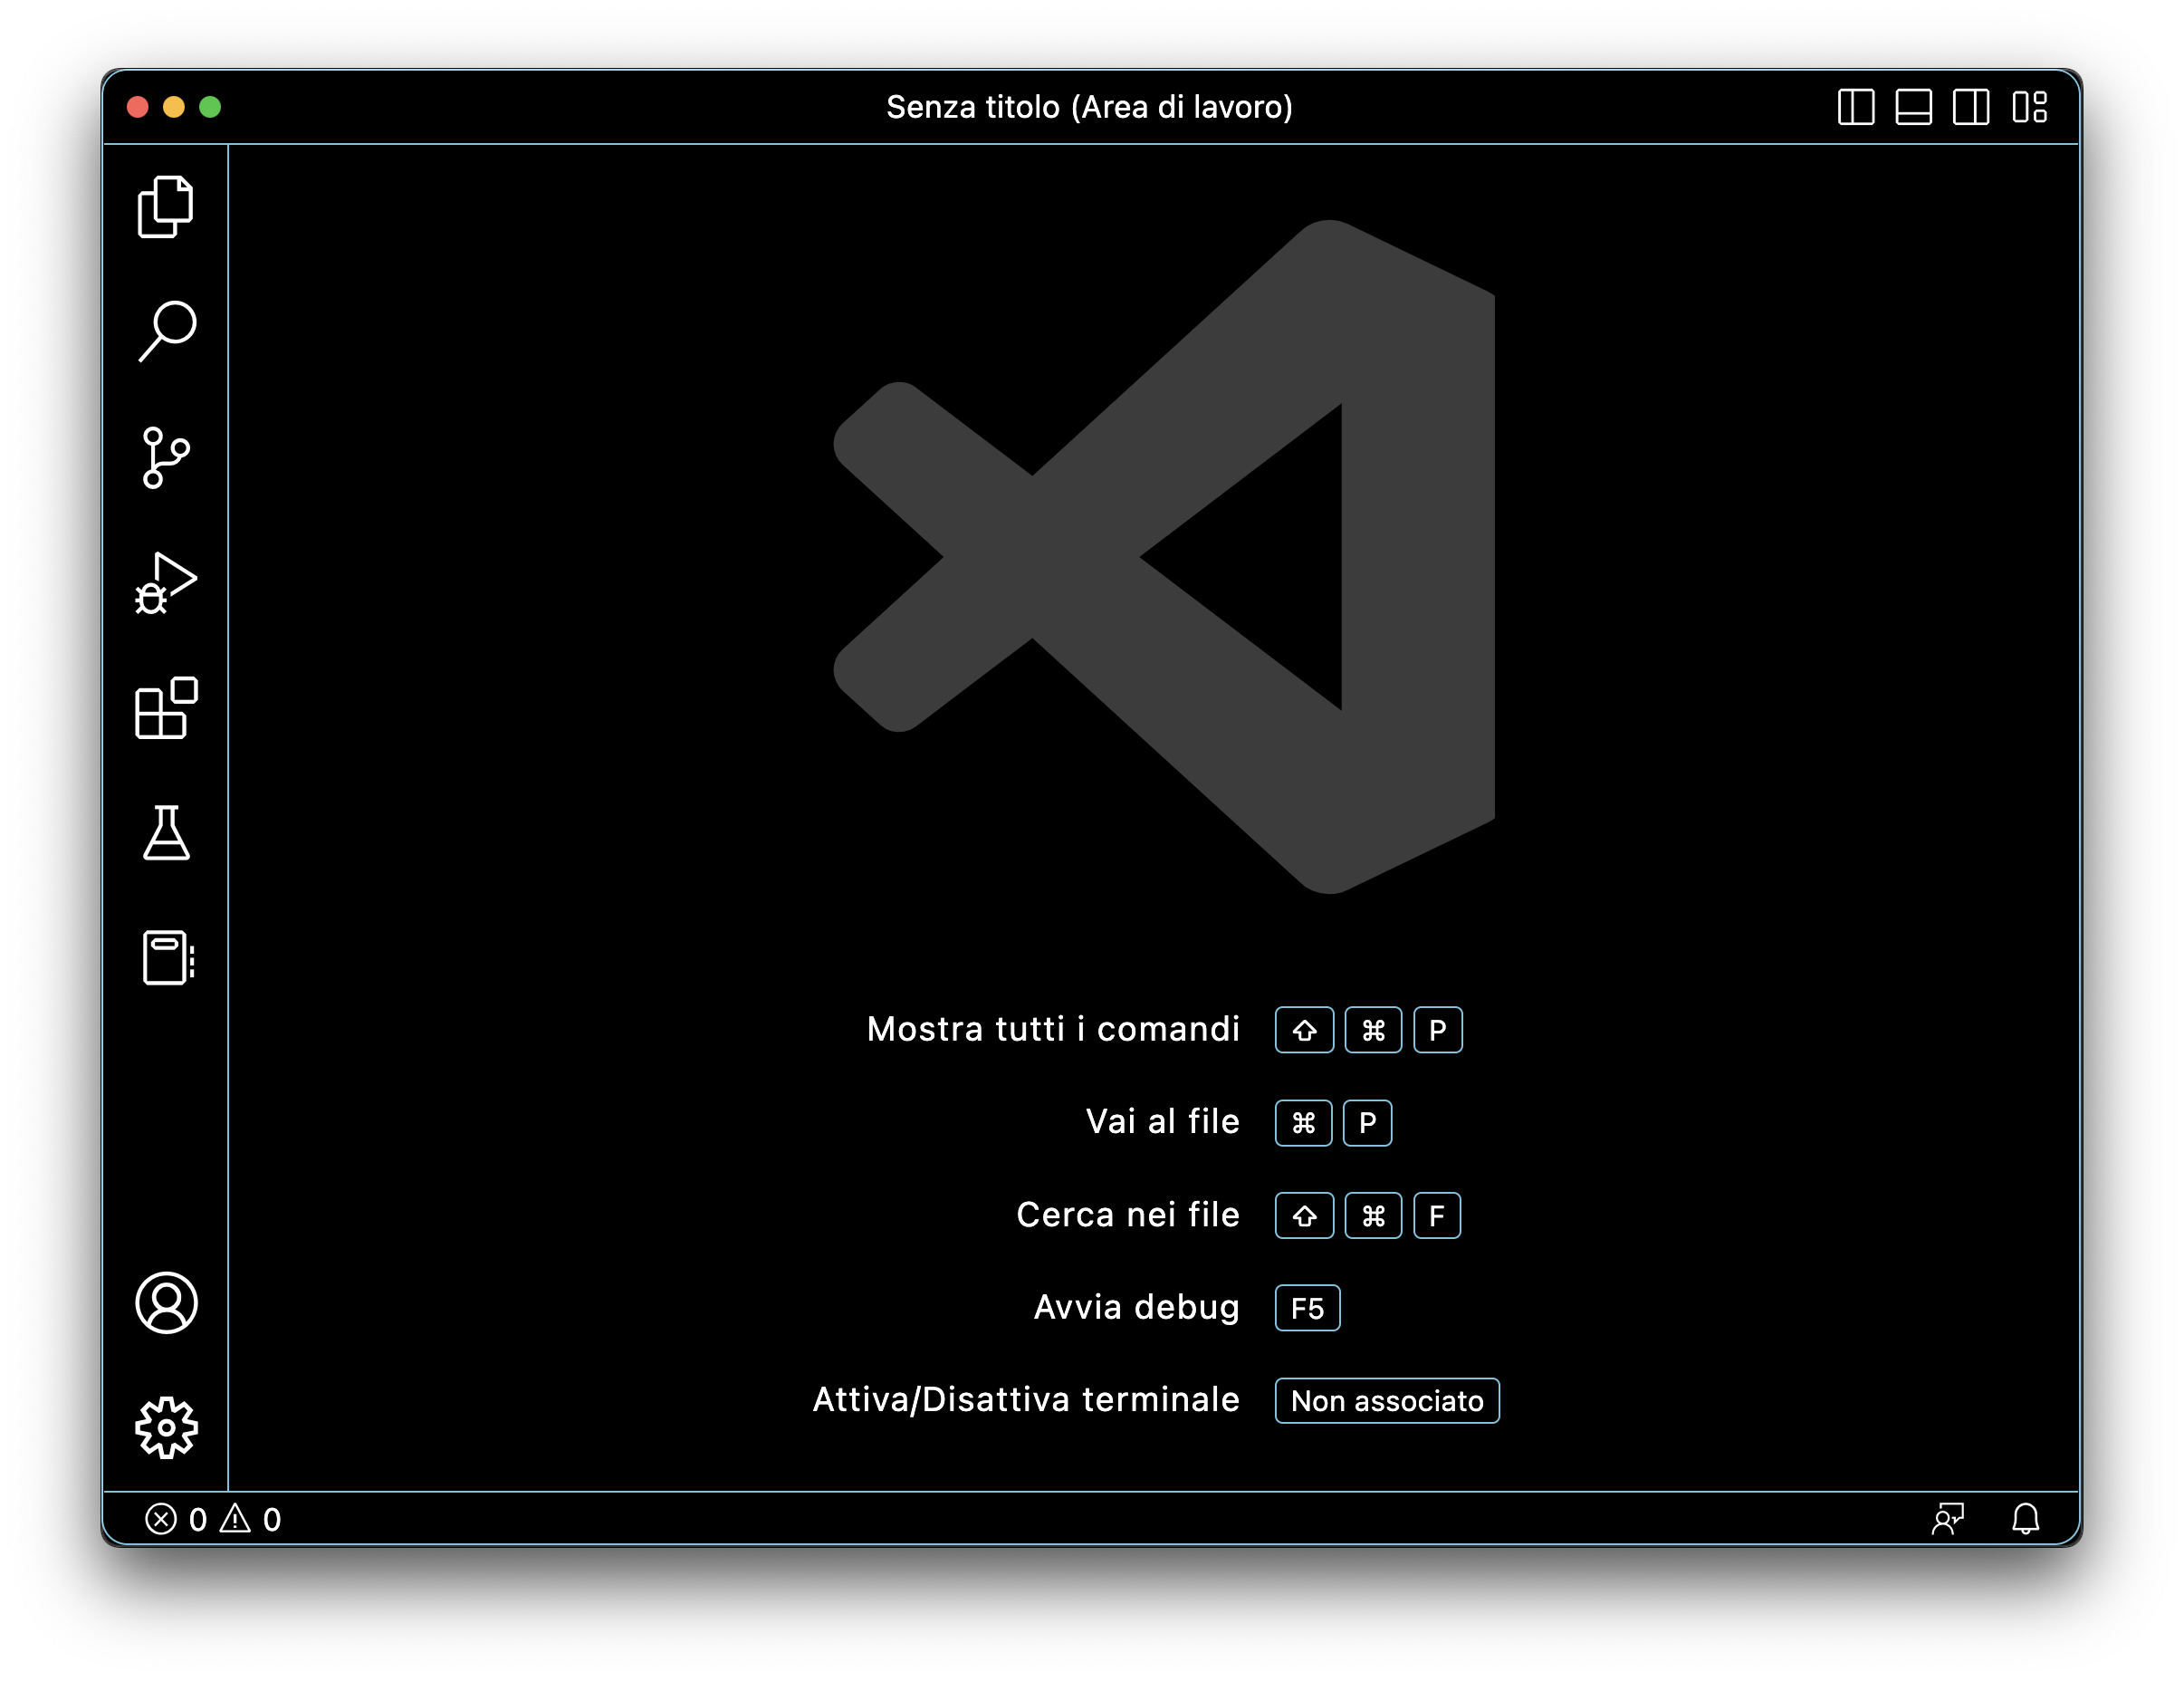Toggle primary sidebar visibility
The image size is (2184, 1681).
(1856, 107)
